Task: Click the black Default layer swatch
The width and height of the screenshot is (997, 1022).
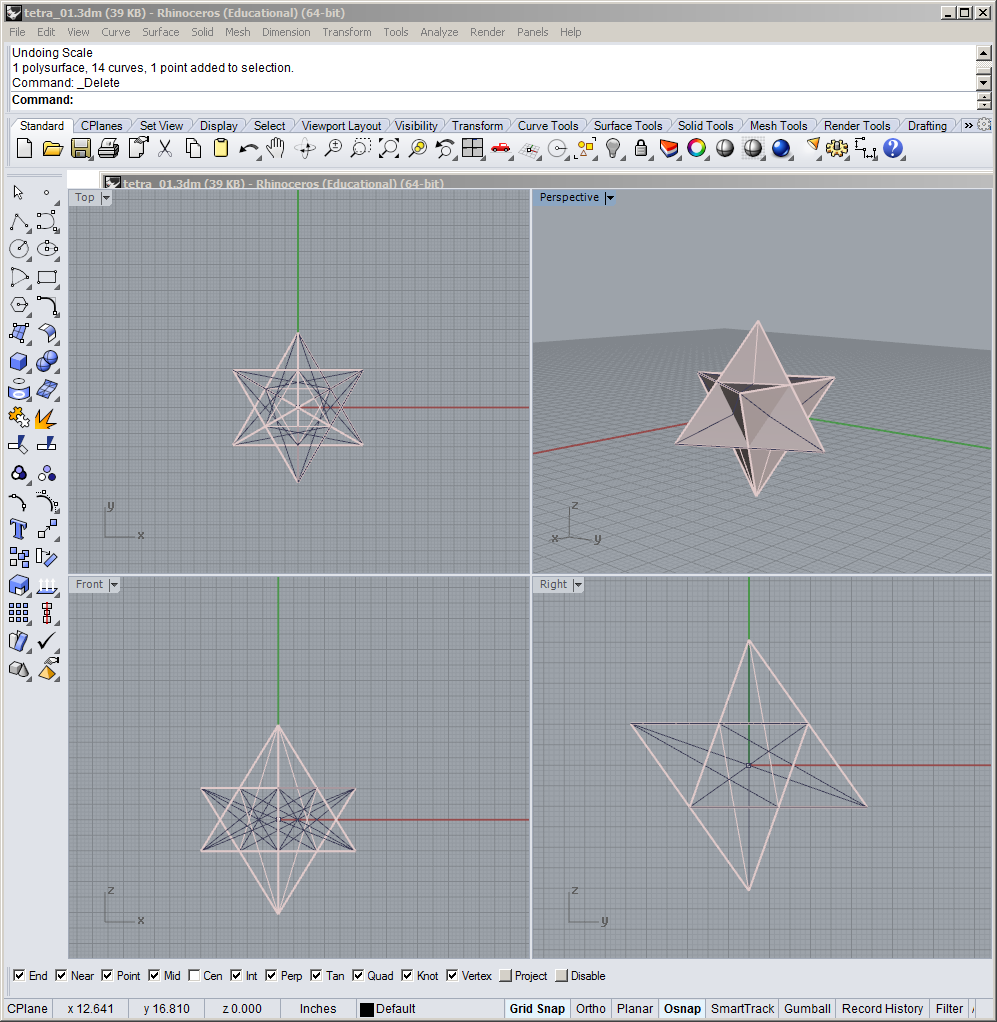Action: pyautogui.click(x=367, y=1009)
